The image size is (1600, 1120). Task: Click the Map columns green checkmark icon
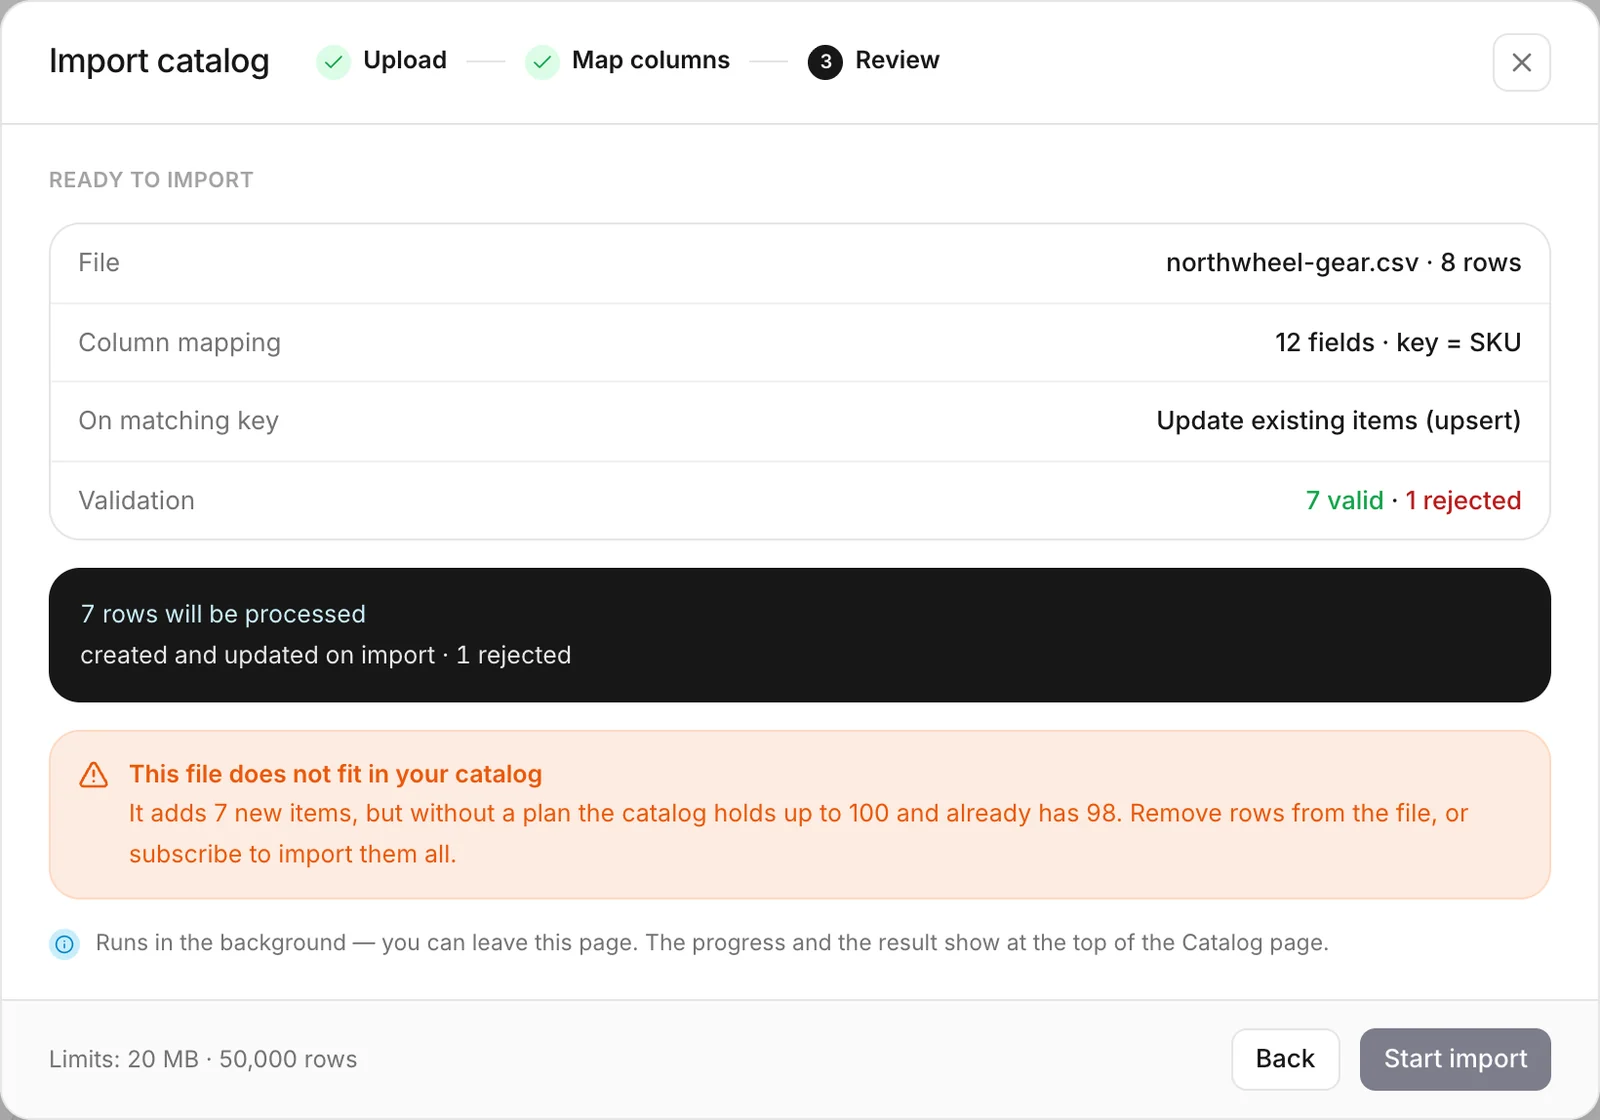click(542, 61)
